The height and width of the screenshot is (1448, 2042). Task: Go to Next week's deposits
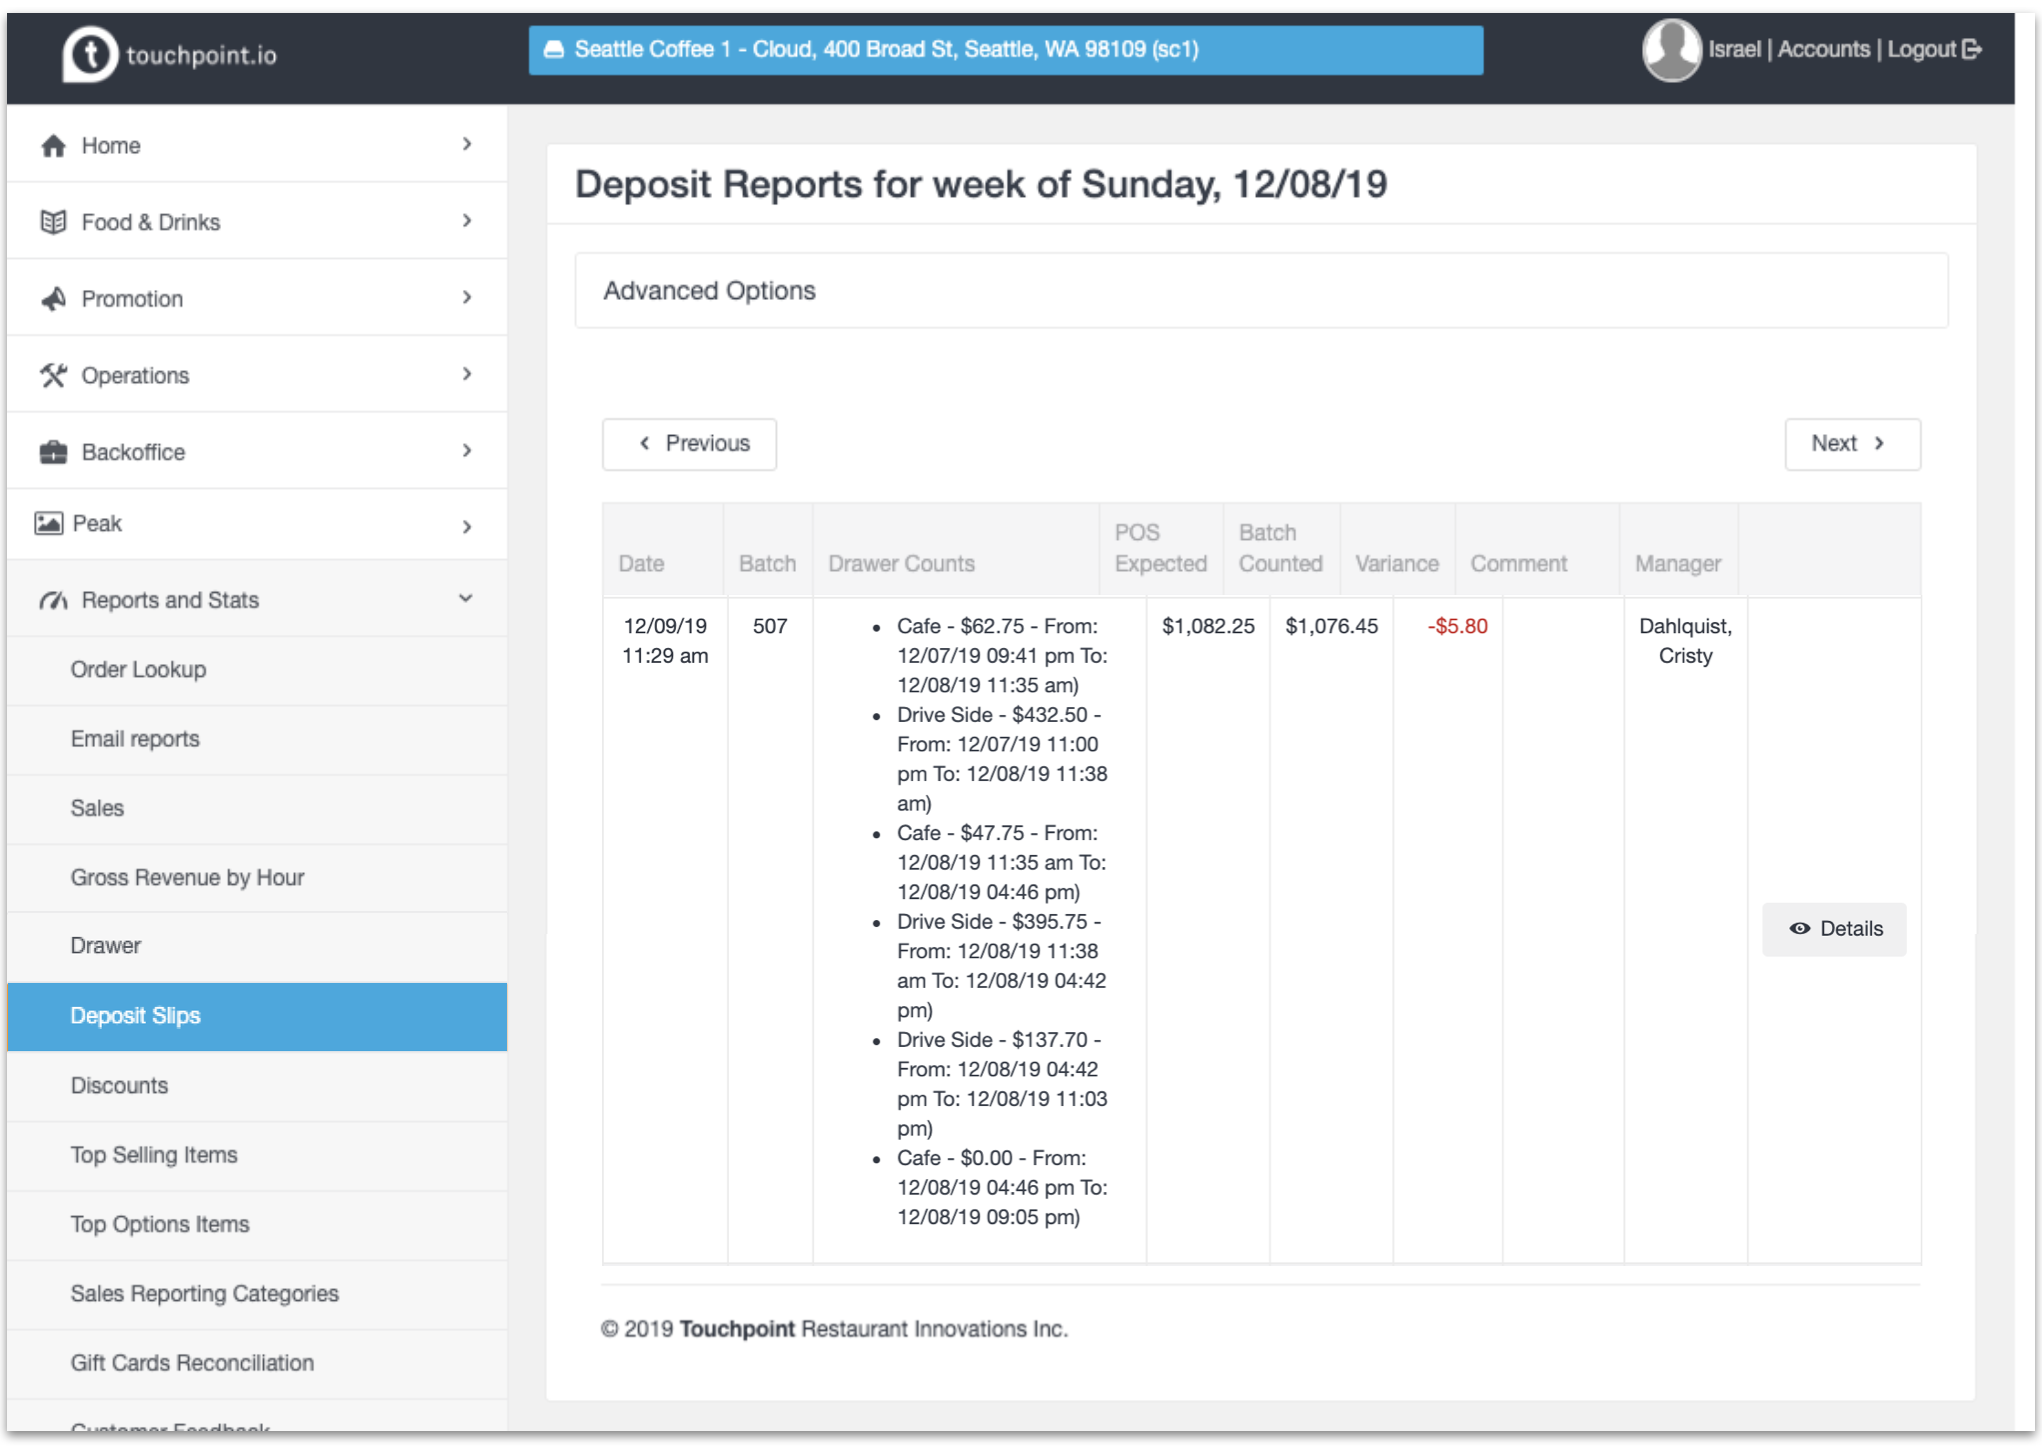(1851, 444)
